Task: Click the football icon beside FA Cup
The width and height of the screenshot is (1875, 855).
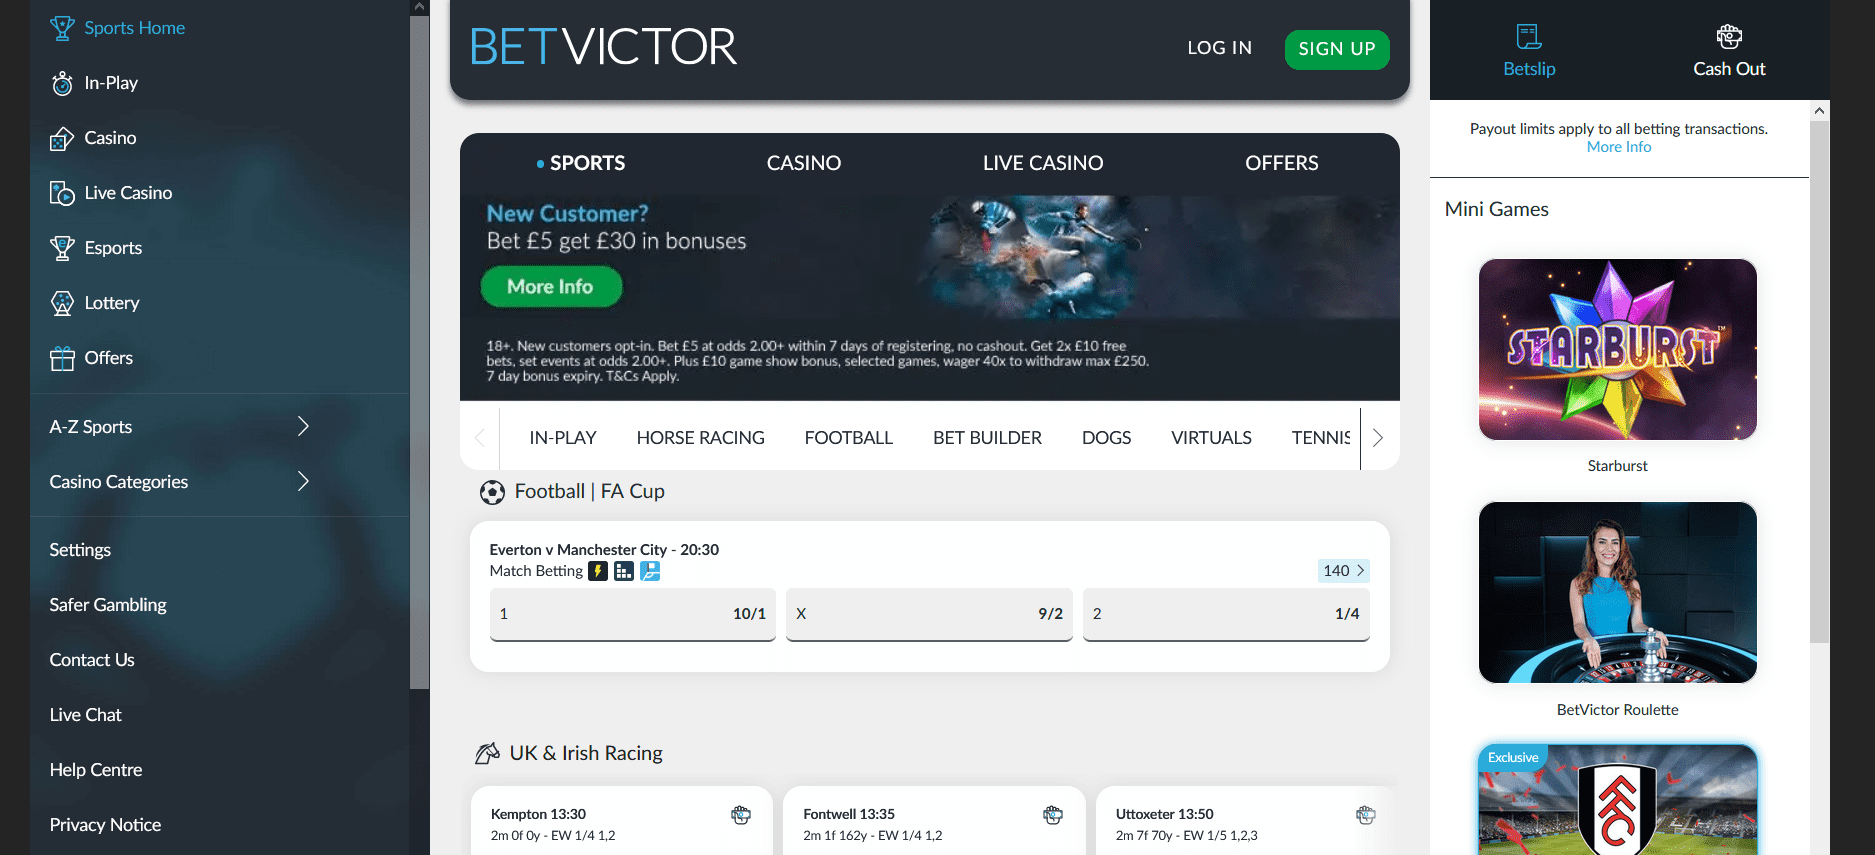Action: pos(492,492)
